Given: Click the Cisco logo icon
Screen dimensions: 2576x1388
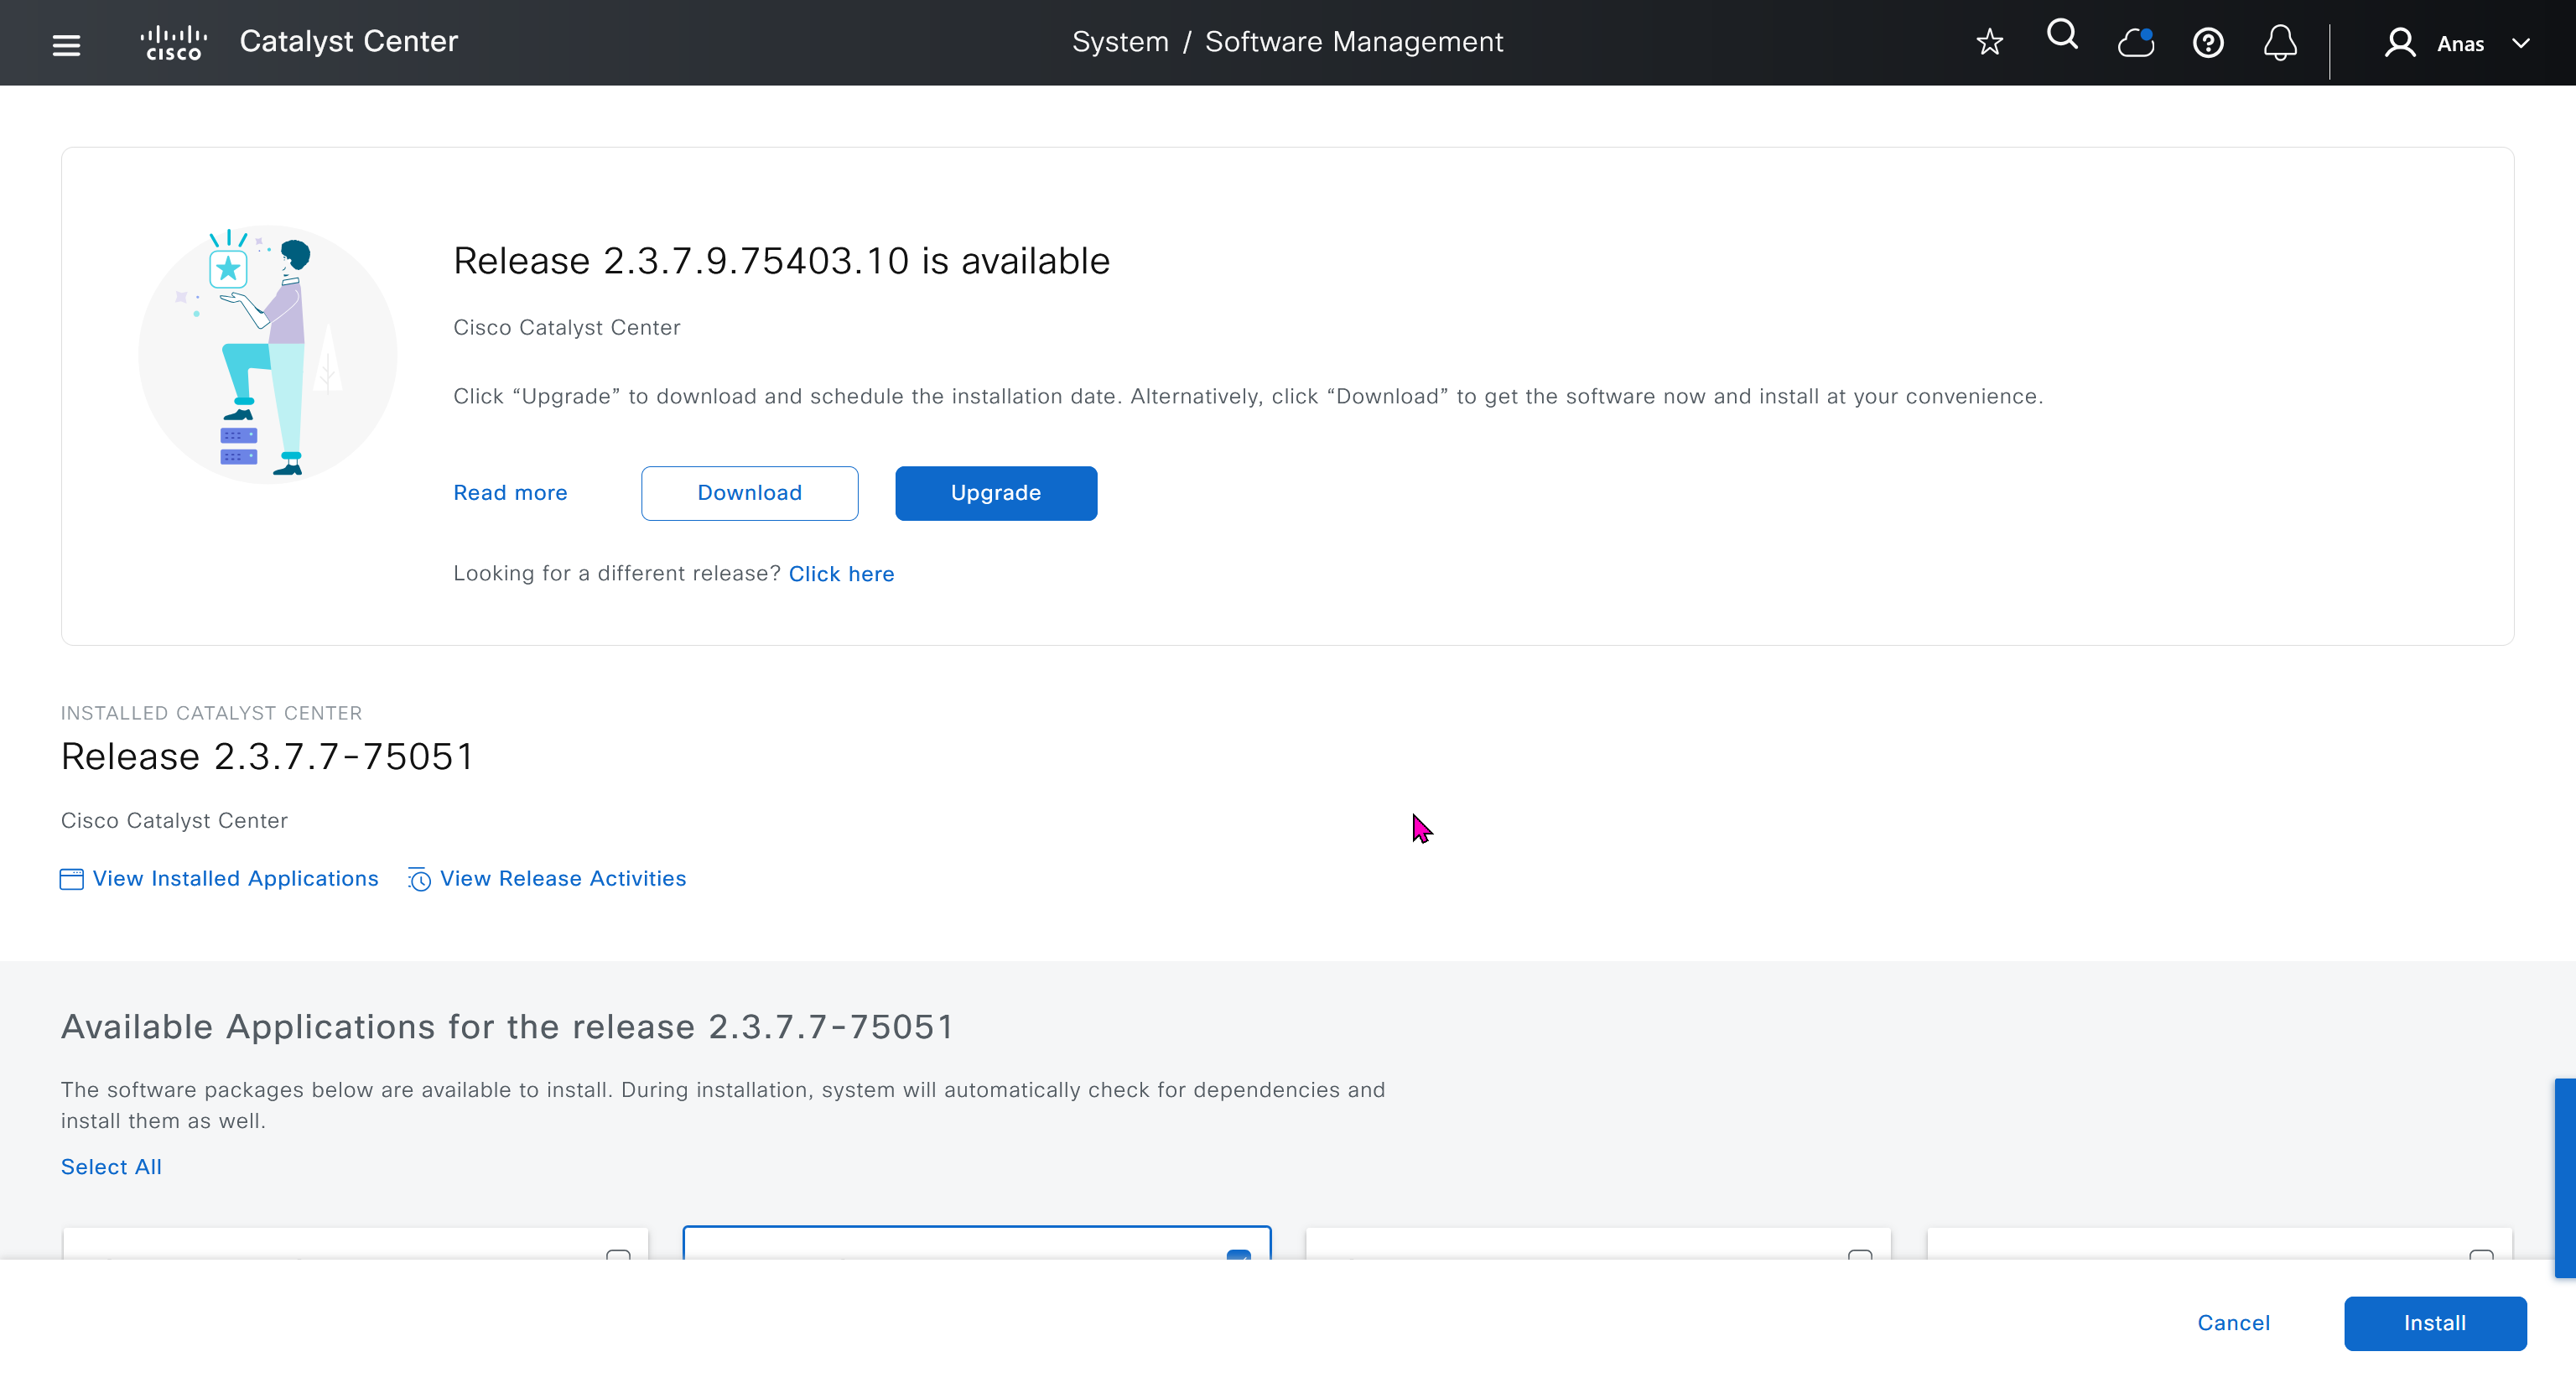Looking at the screenshot, I should click(174, 43).
